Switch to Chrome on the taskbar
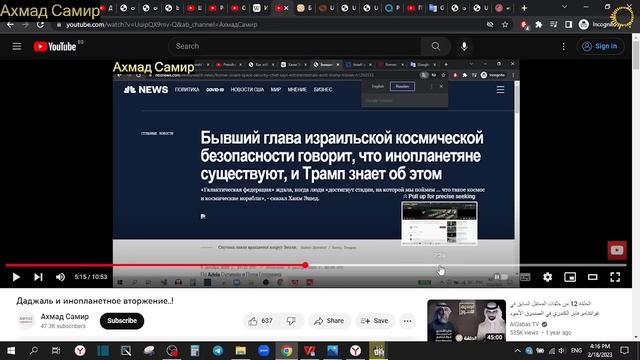The image size is (640, 360). pos(287,351)
